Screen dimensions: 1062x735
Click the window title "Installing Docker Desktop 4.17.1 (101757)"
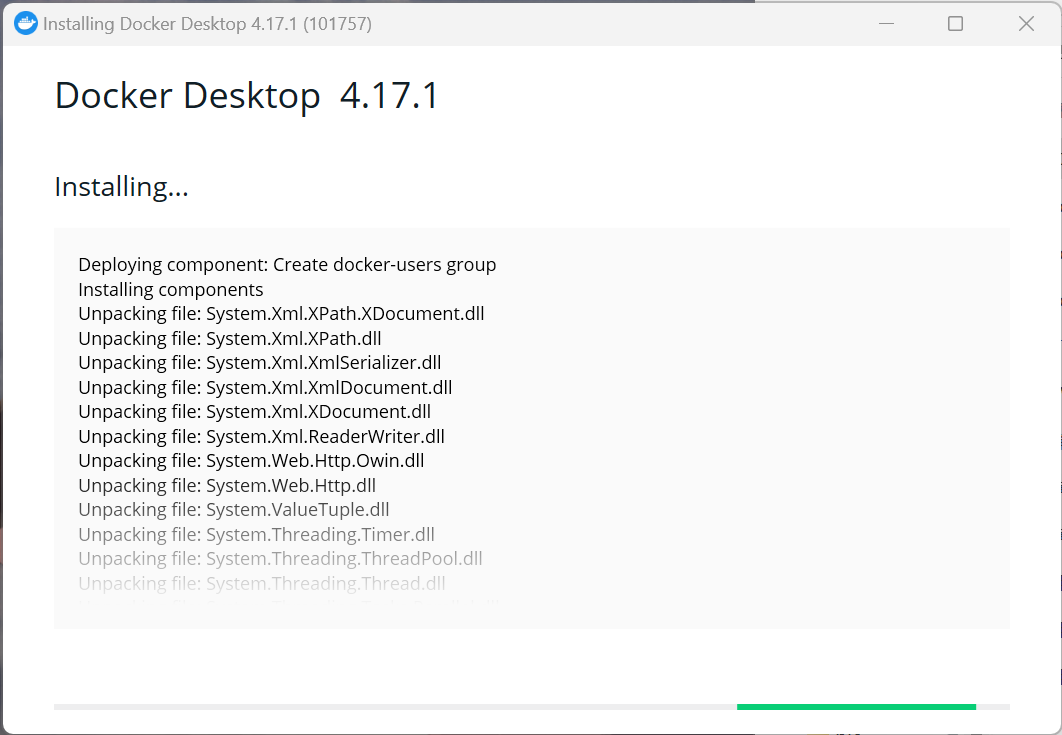pos(207,24)
